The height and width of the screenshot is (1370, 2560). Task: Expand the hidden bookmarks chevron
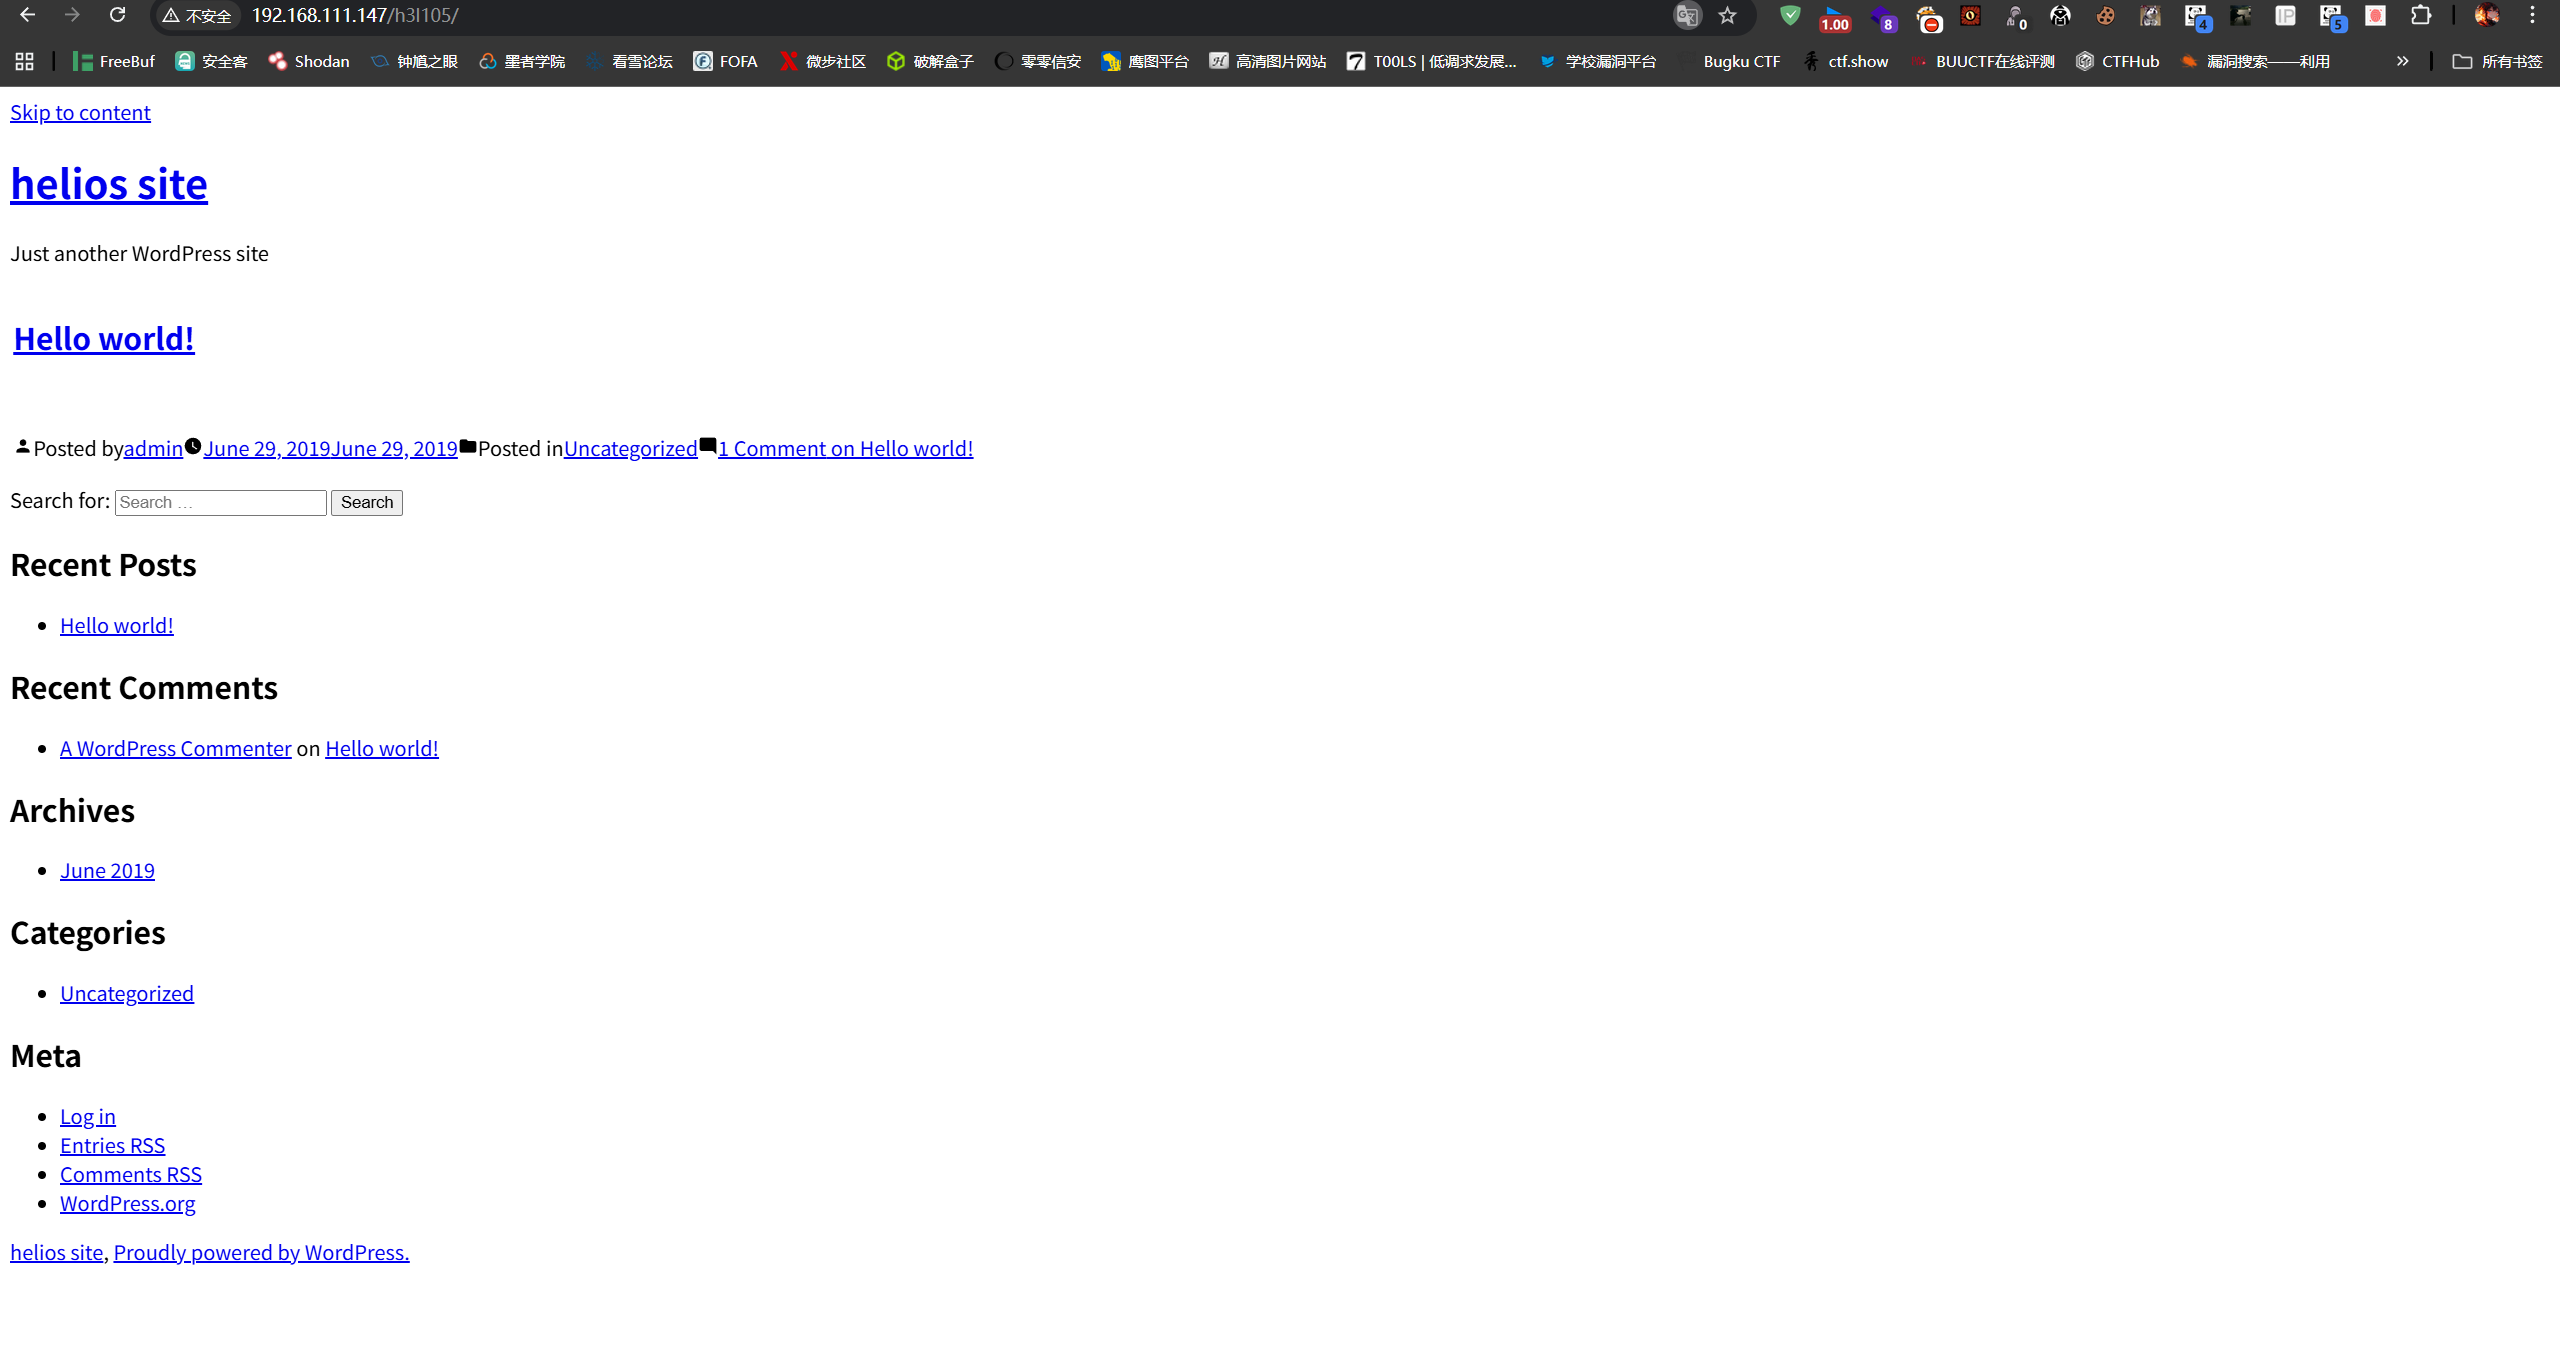pos(2402,61)
